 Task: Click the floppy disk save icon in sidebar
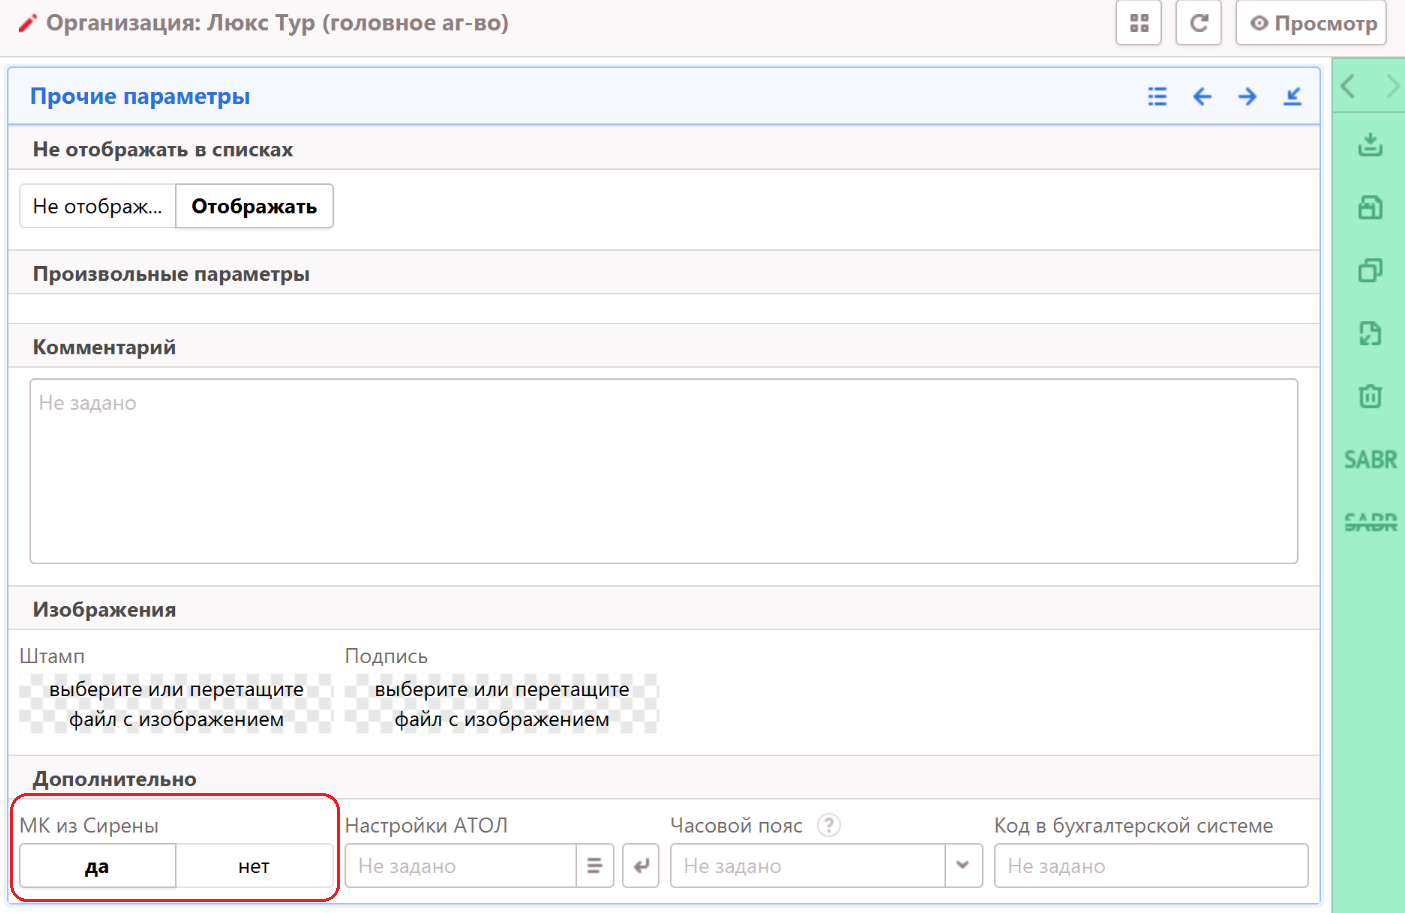coord(1370,207)
